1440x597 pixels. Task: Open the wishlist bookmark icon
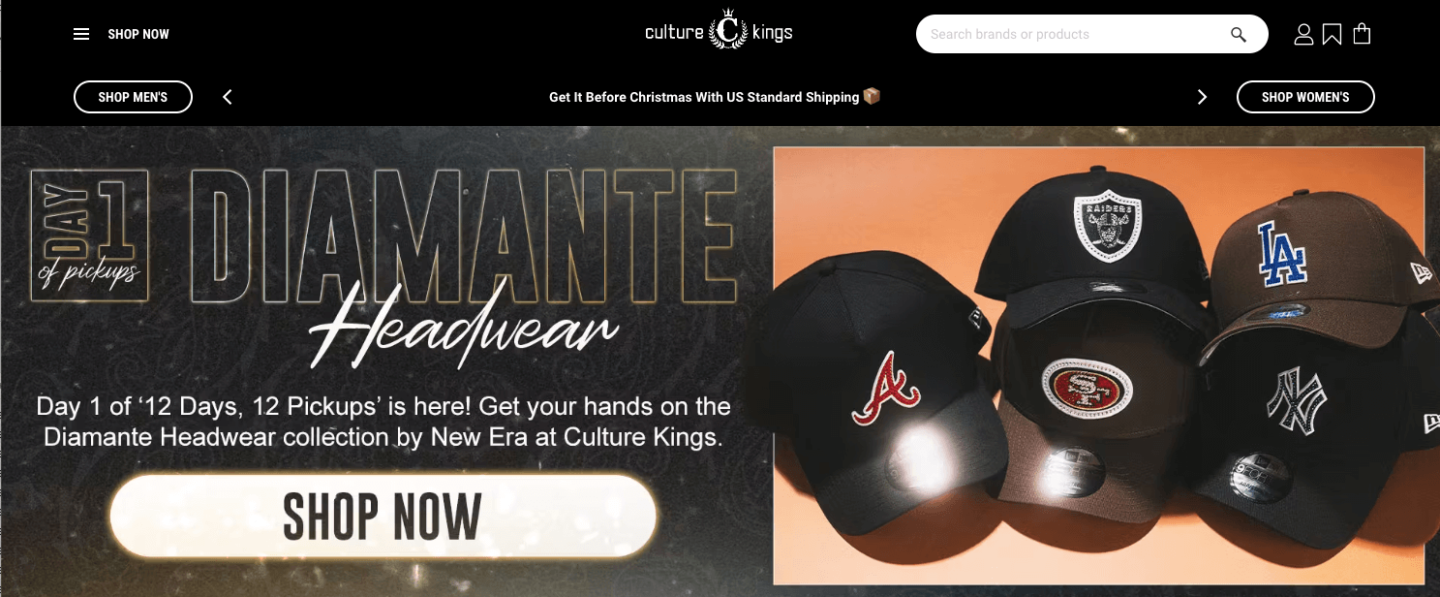click(1332, 34)
